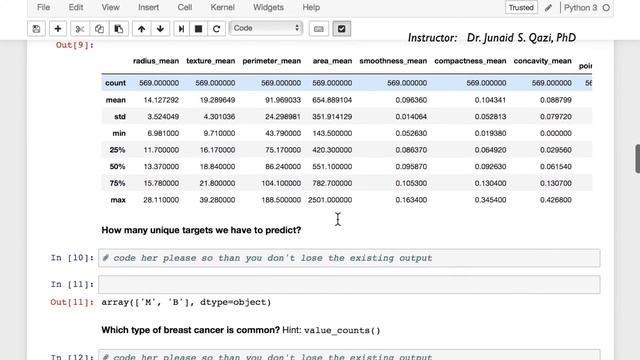Open the Help menu

(311, 7)
